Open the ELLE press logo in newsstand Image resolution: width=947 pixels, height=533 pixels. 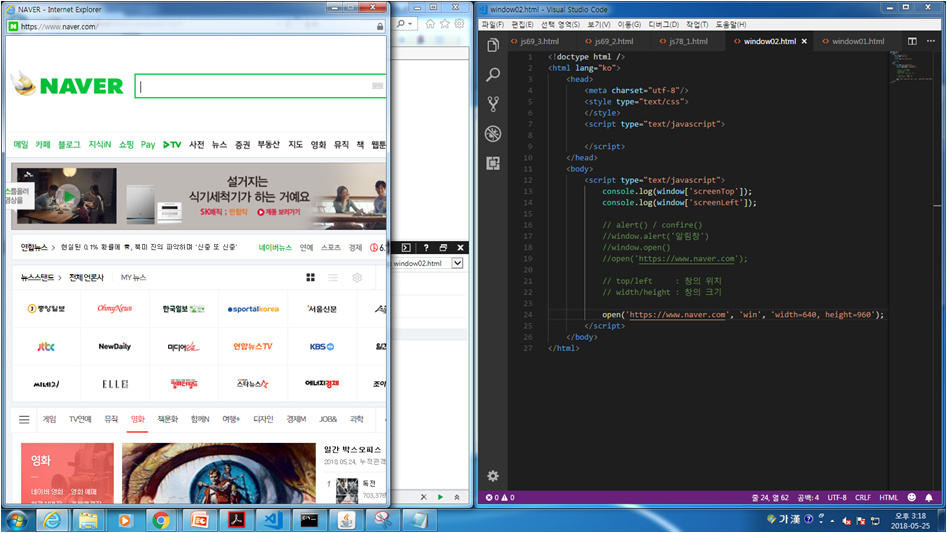[x=115, y=384]
